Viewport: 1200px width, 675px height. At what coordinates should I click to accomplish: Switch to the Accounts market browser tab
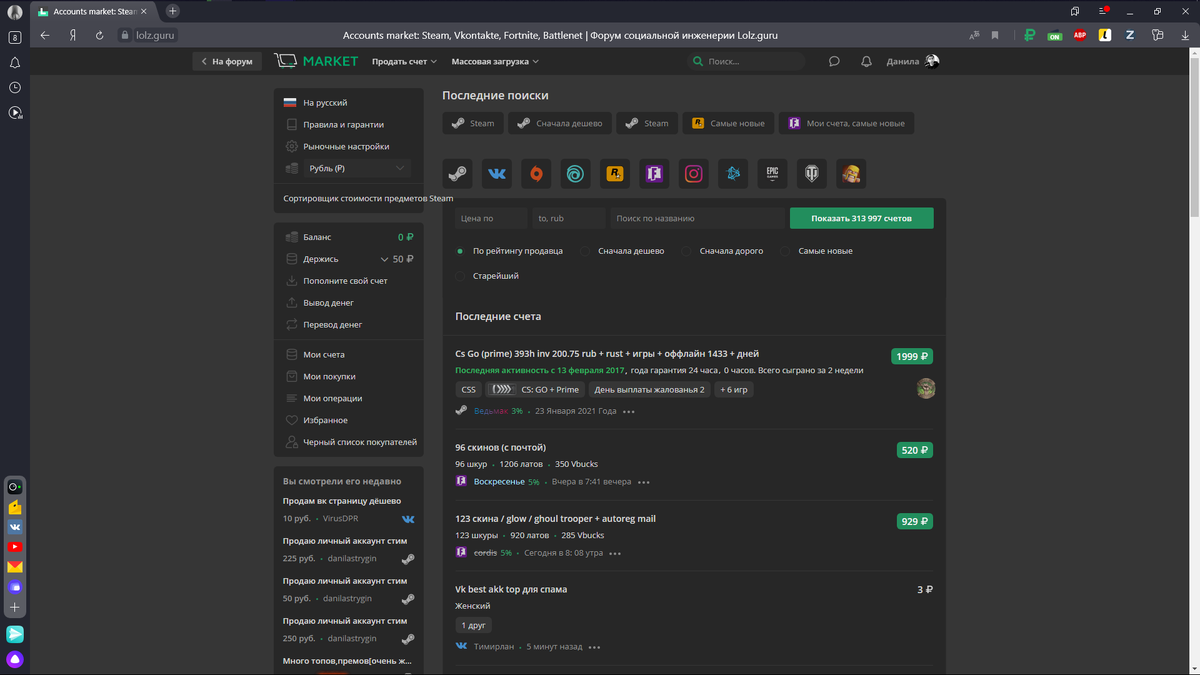coord(94,11)
